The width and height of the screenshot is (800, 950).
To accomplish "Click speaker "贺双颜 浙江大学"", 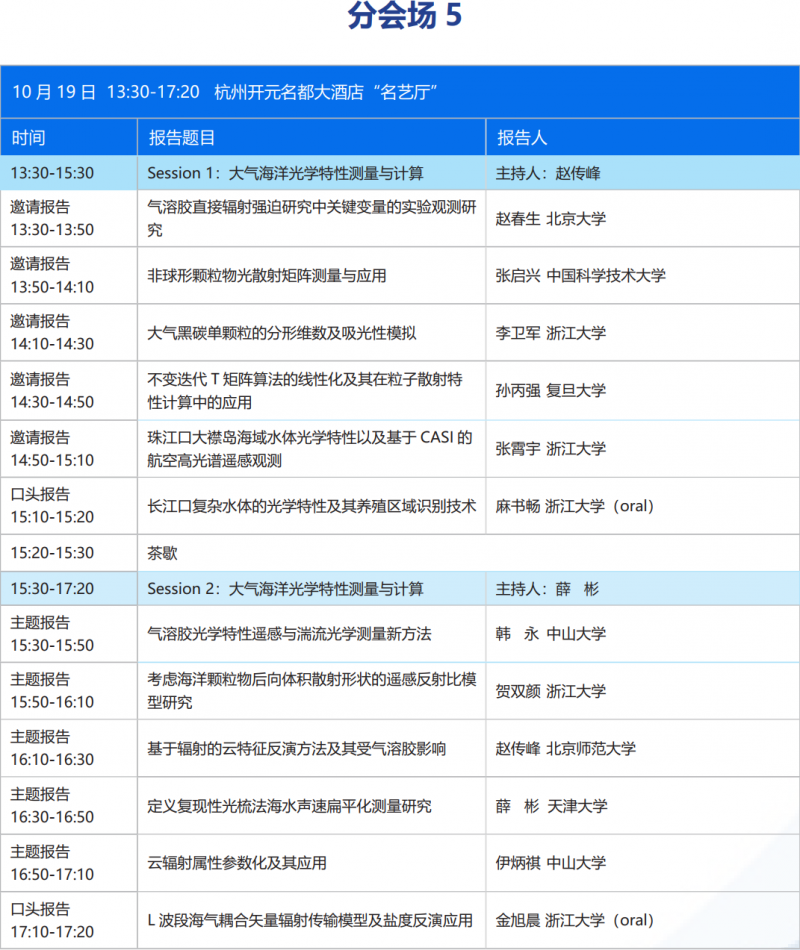I will (x=550, y=691).
